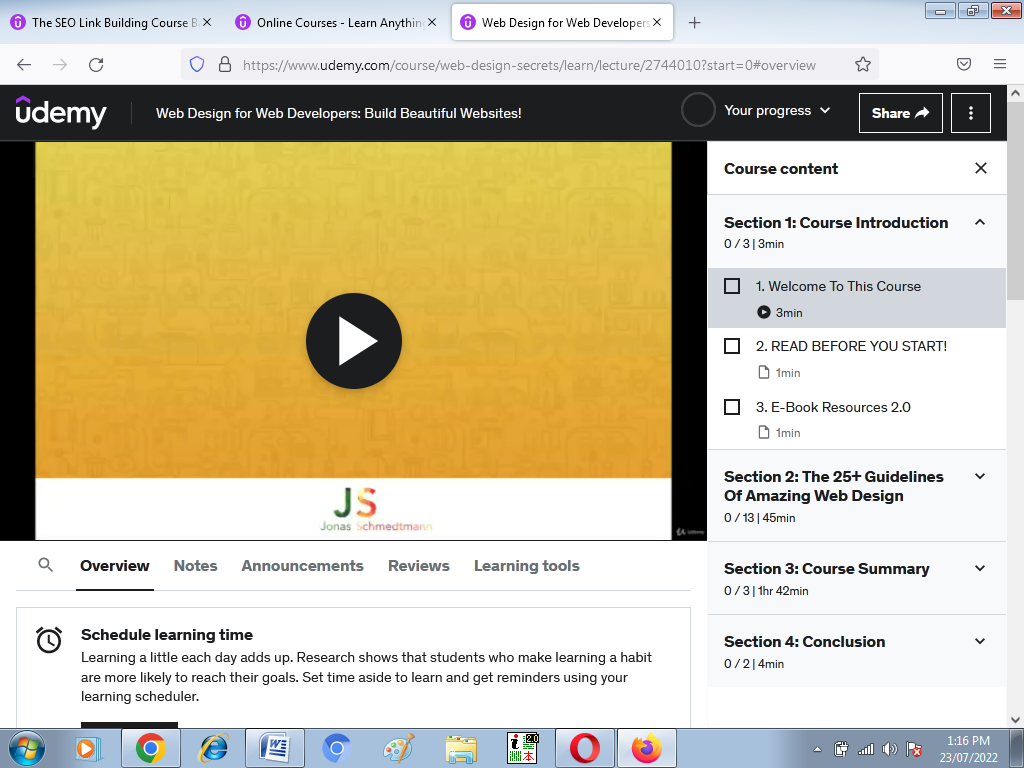This screenshot has width=1024, height=768.
Task: Click the URL address bar
Action: (x=529, y=65)
